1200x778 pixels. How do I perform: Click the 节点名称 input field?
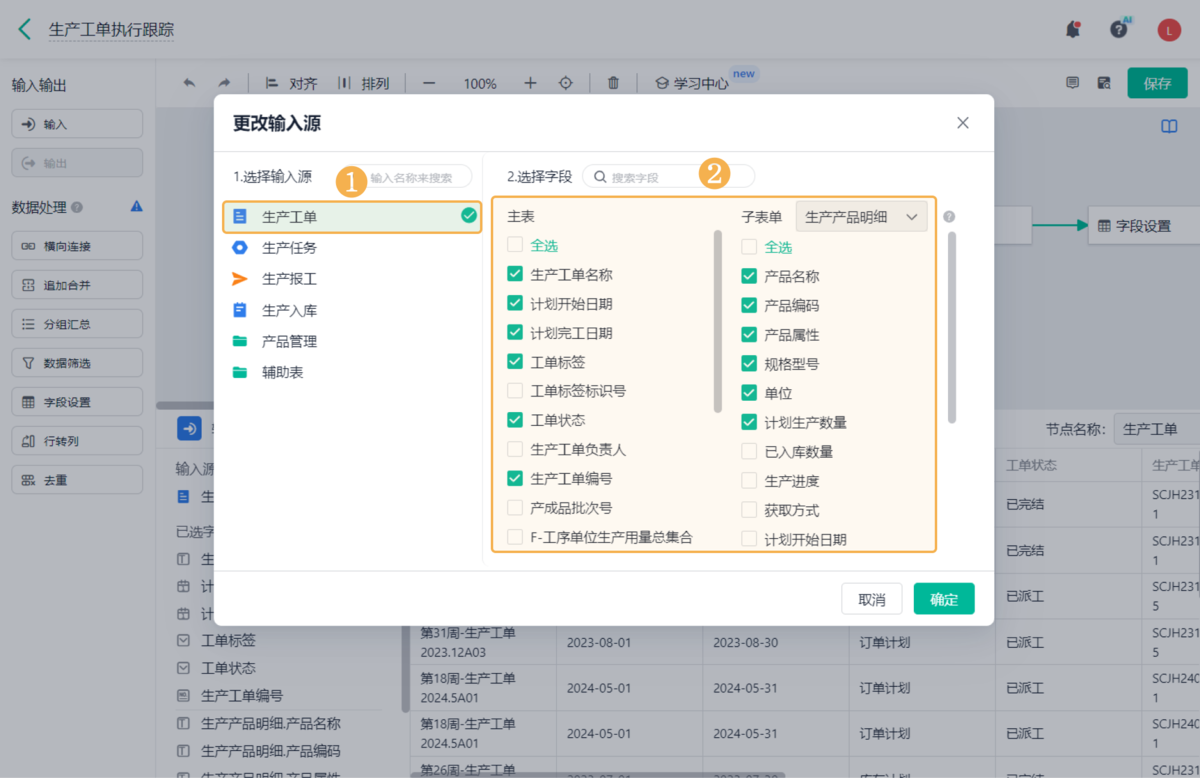pos(1157,429)
